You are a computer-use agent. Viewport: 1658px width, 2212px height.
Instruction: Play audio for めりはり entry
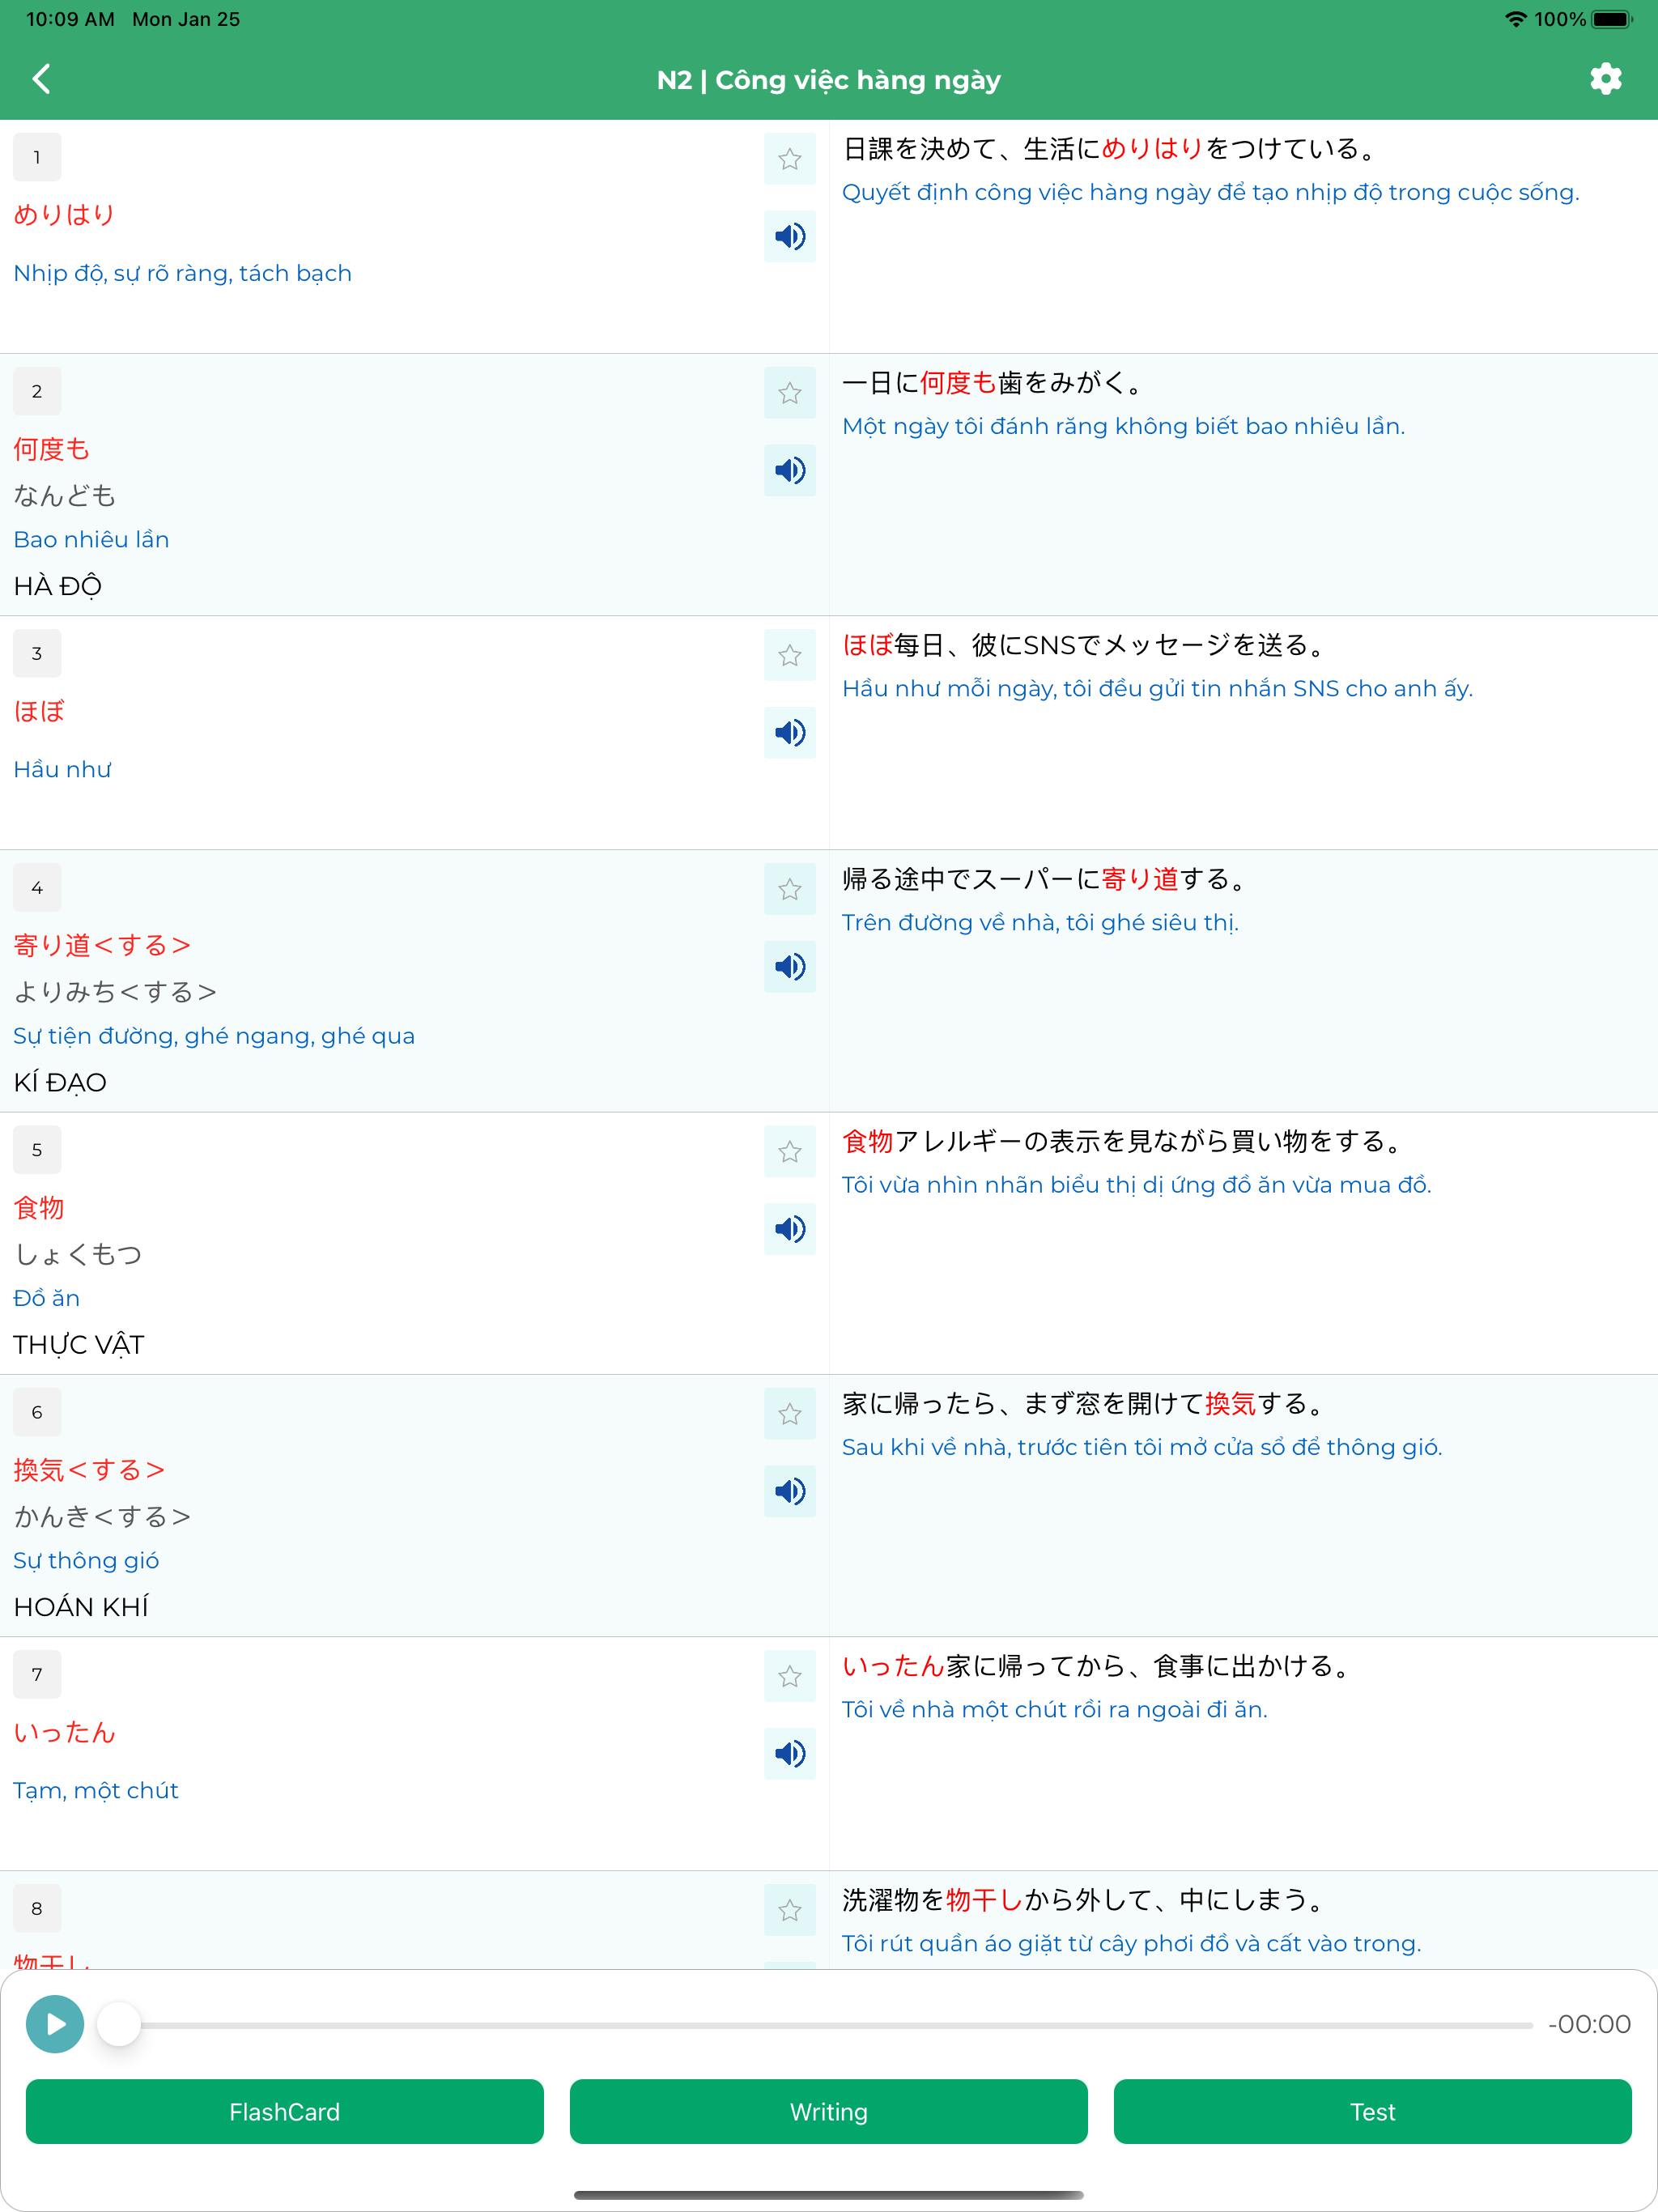(x=789, y=237)
